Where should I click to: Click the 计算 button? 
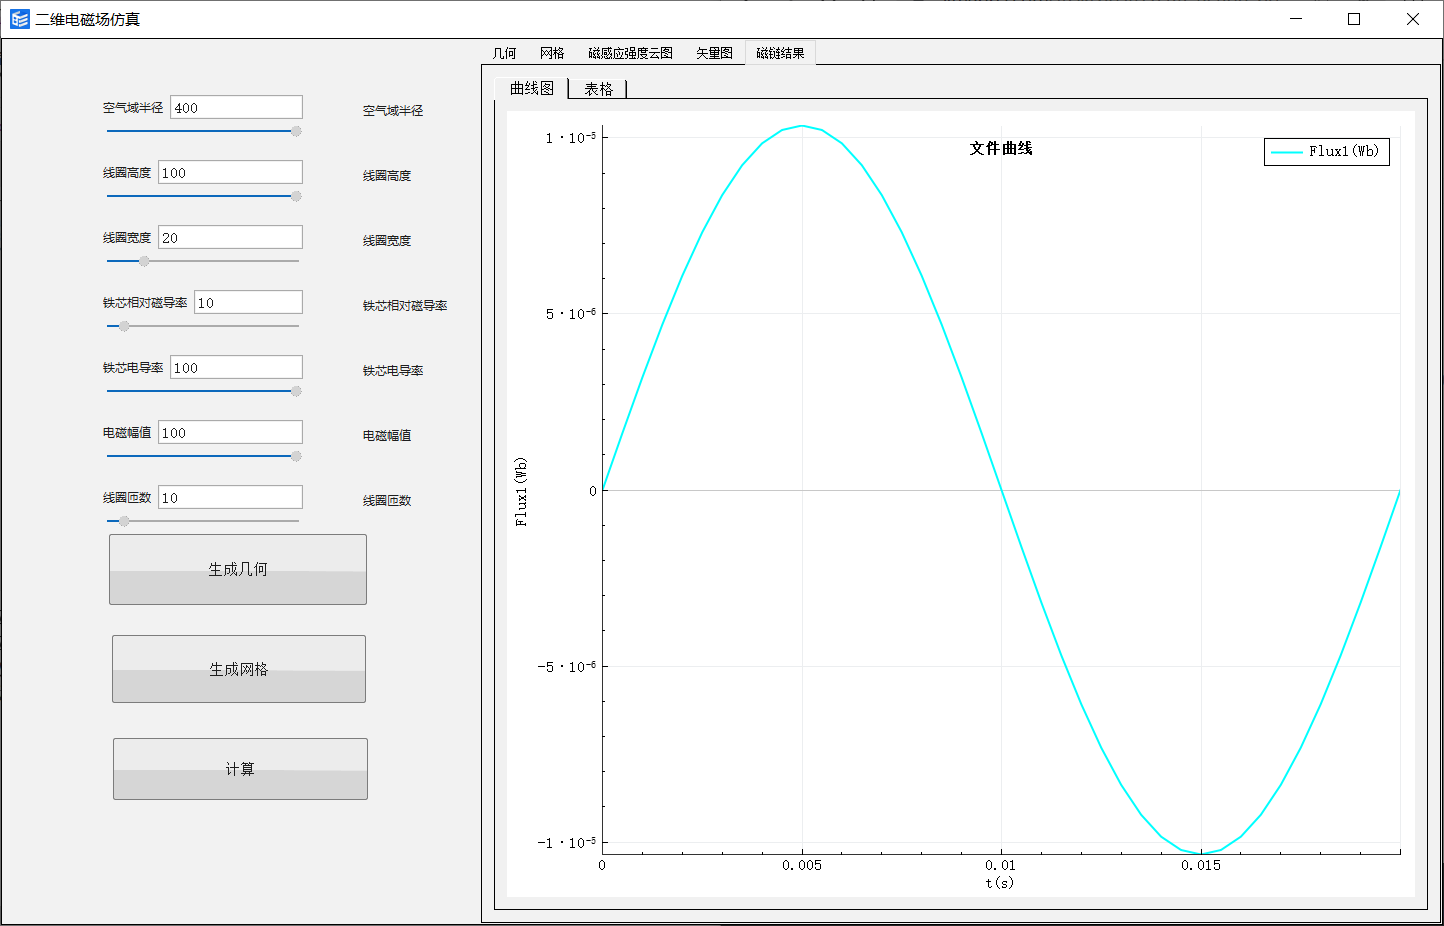click(240, 769)
